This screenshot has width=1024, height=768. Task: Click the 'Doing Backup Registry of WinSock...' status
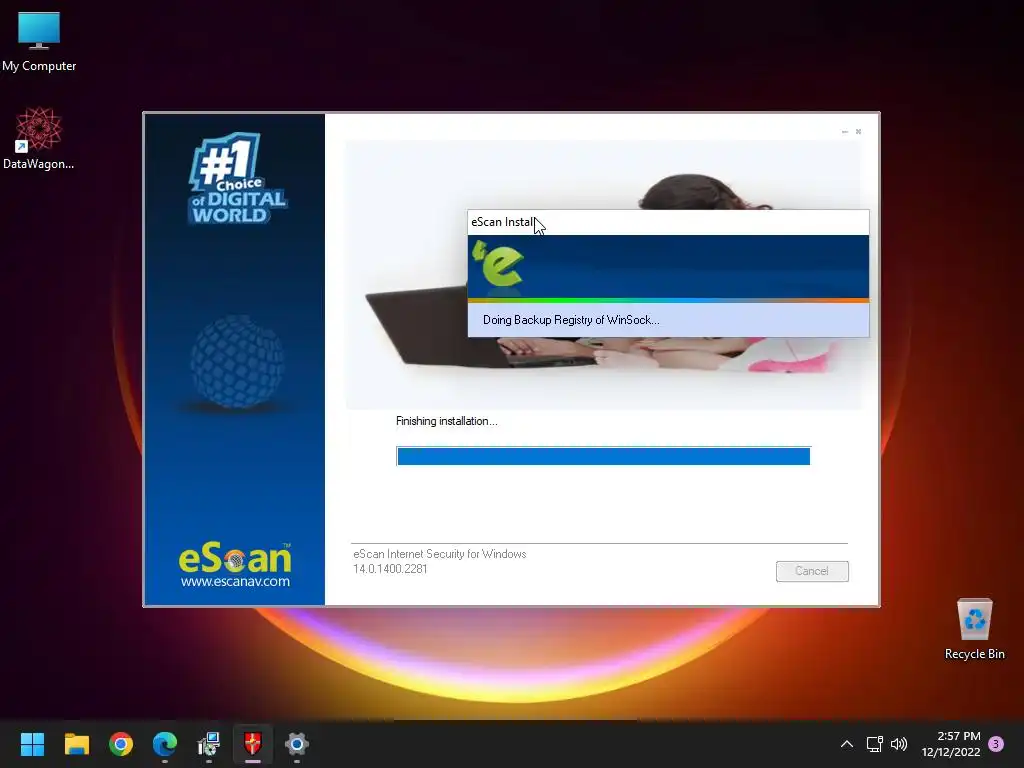[x=571, y=320]
